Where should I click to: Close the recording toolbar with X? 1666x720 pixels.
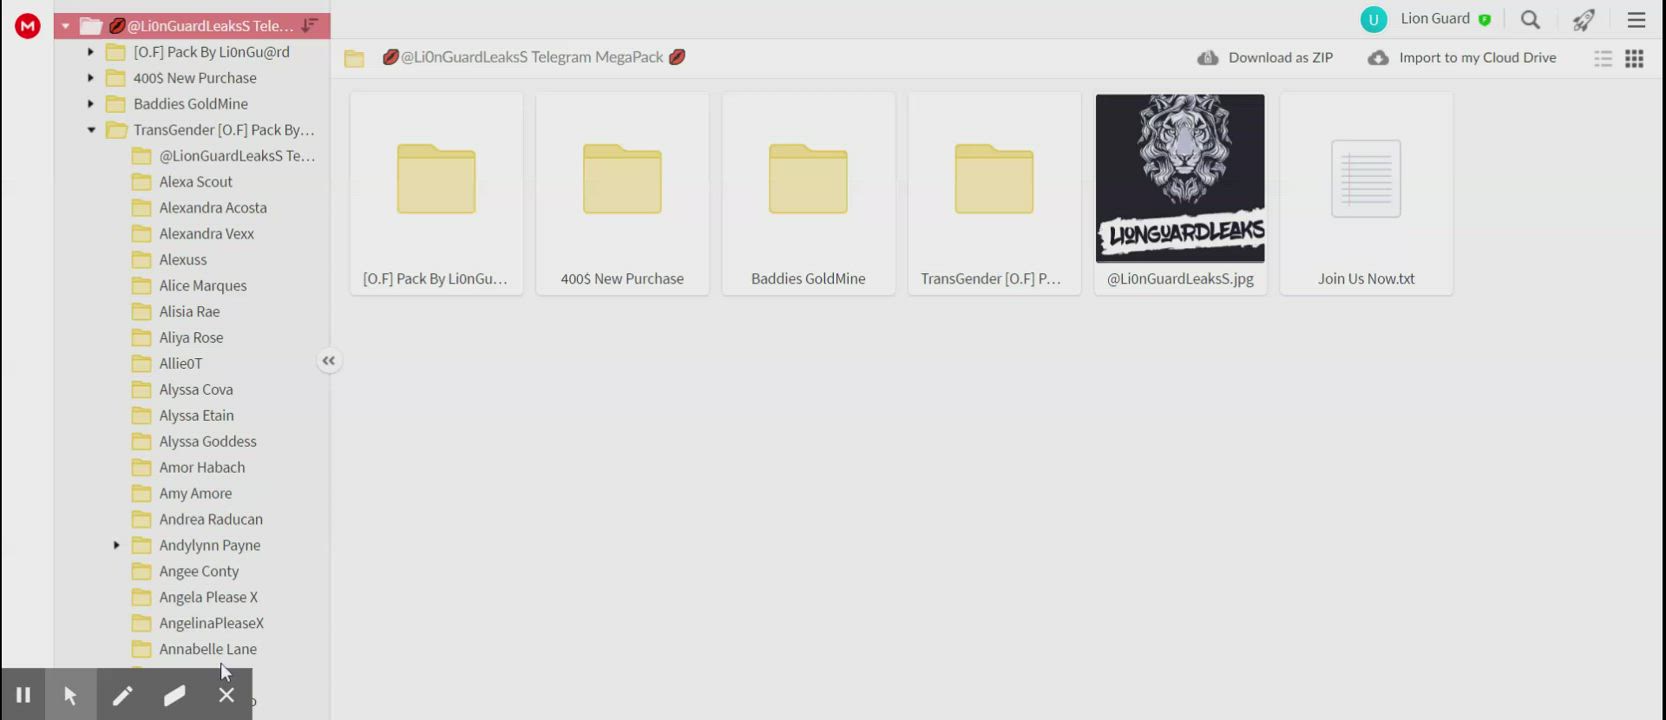pyautogui.click(x=227, y=695)
